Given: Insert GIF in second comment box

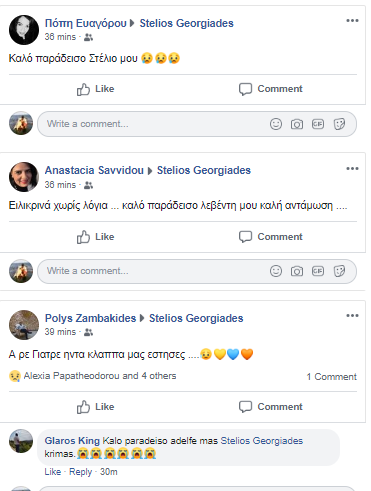Looking at the screenshot, I should (x=318, y=271).
